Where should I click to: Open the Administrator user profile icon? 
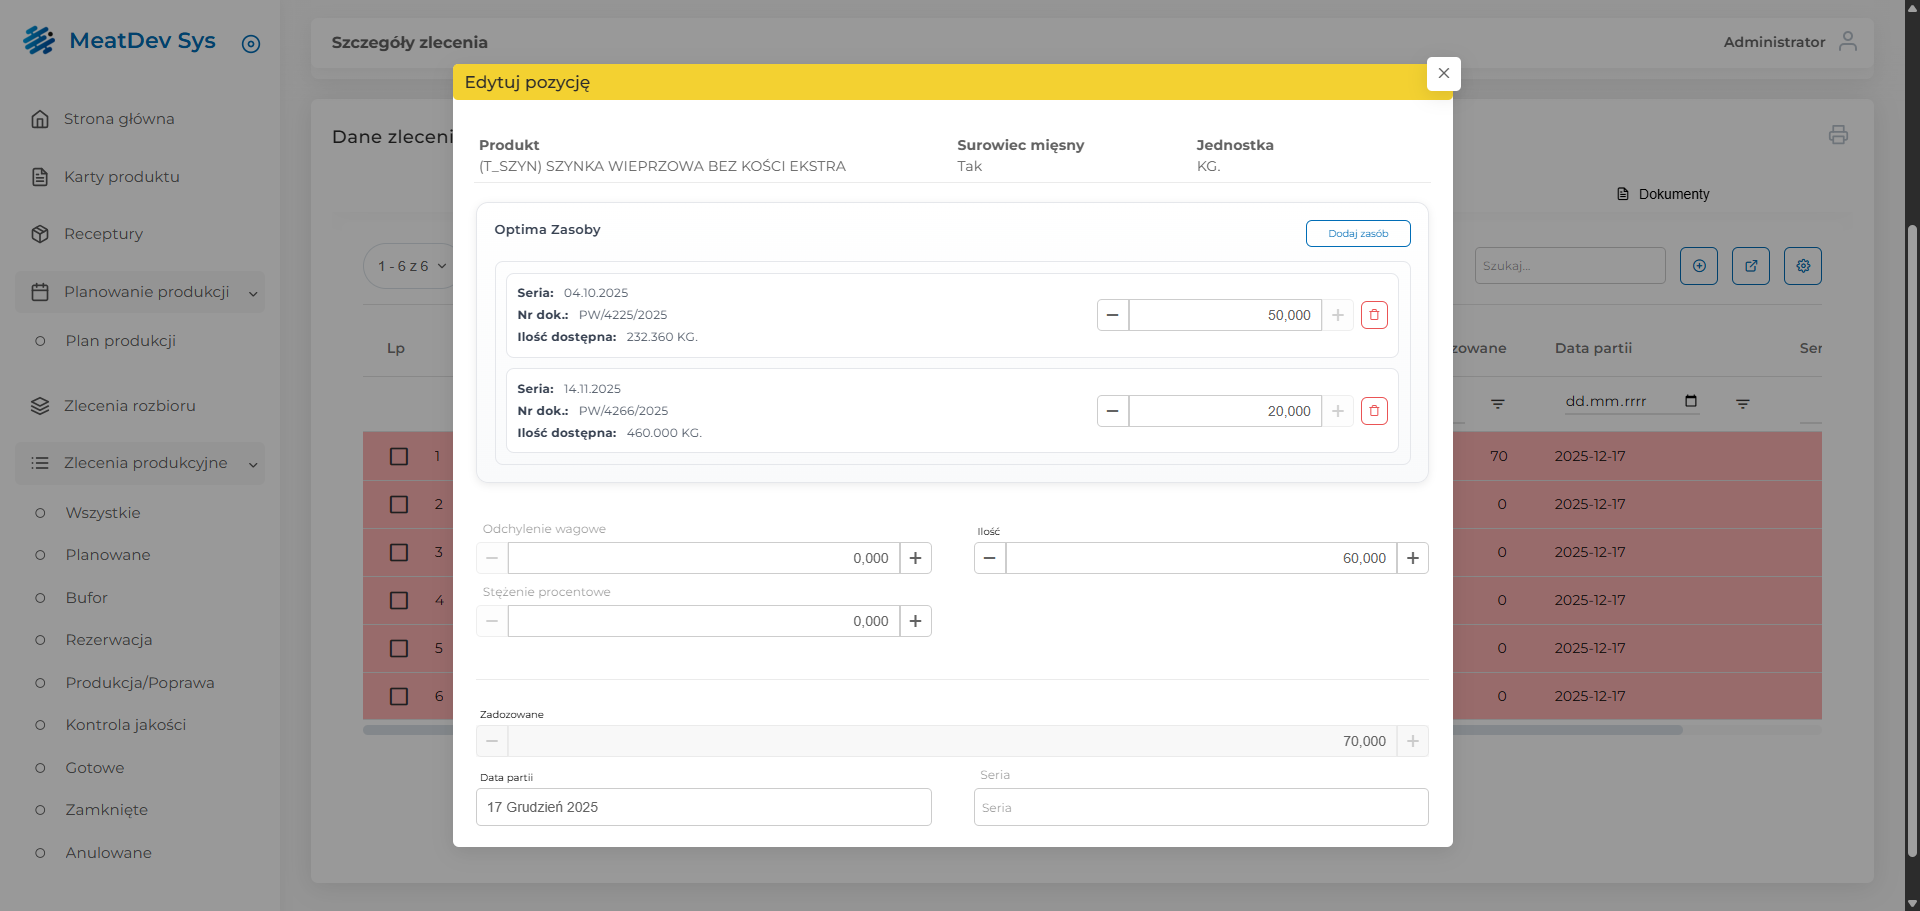point(1847,41)
